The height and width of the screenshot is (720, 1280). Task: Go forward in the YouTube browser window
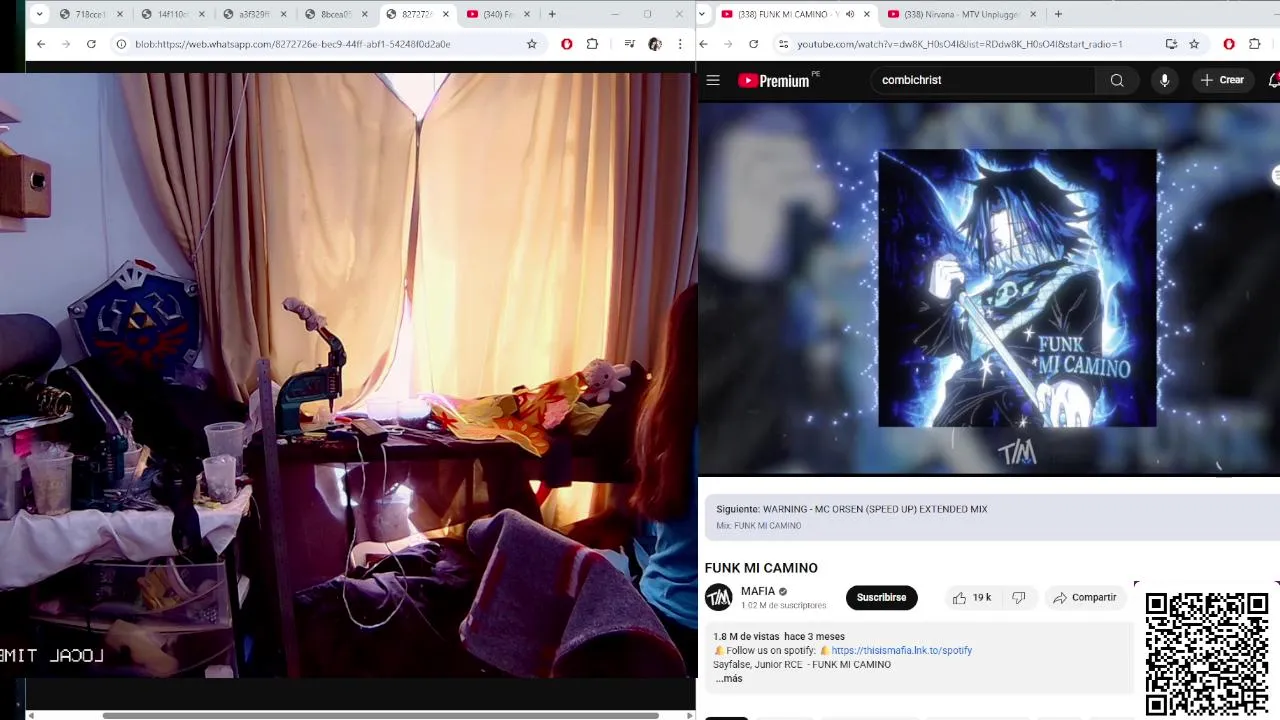(x=727, y=44)
